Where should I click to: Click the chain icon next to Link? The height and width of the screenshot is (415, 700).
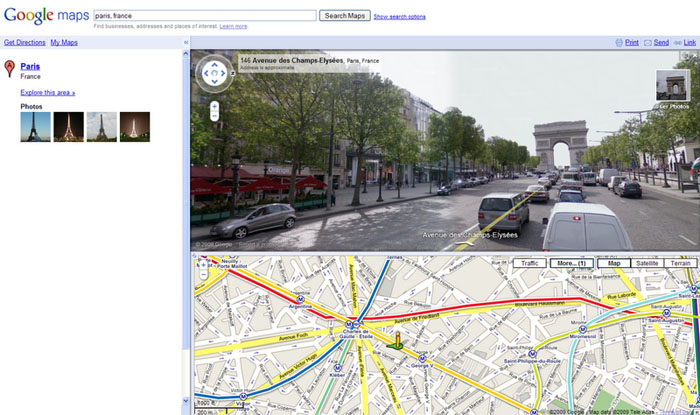click(677, 42)
